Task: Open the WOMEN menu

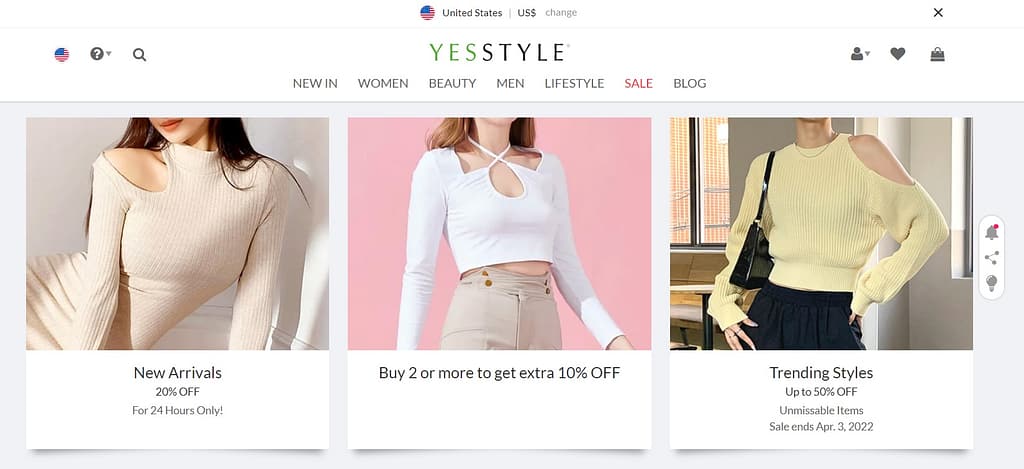Action: pyautogui.click(x=383, y=83)
